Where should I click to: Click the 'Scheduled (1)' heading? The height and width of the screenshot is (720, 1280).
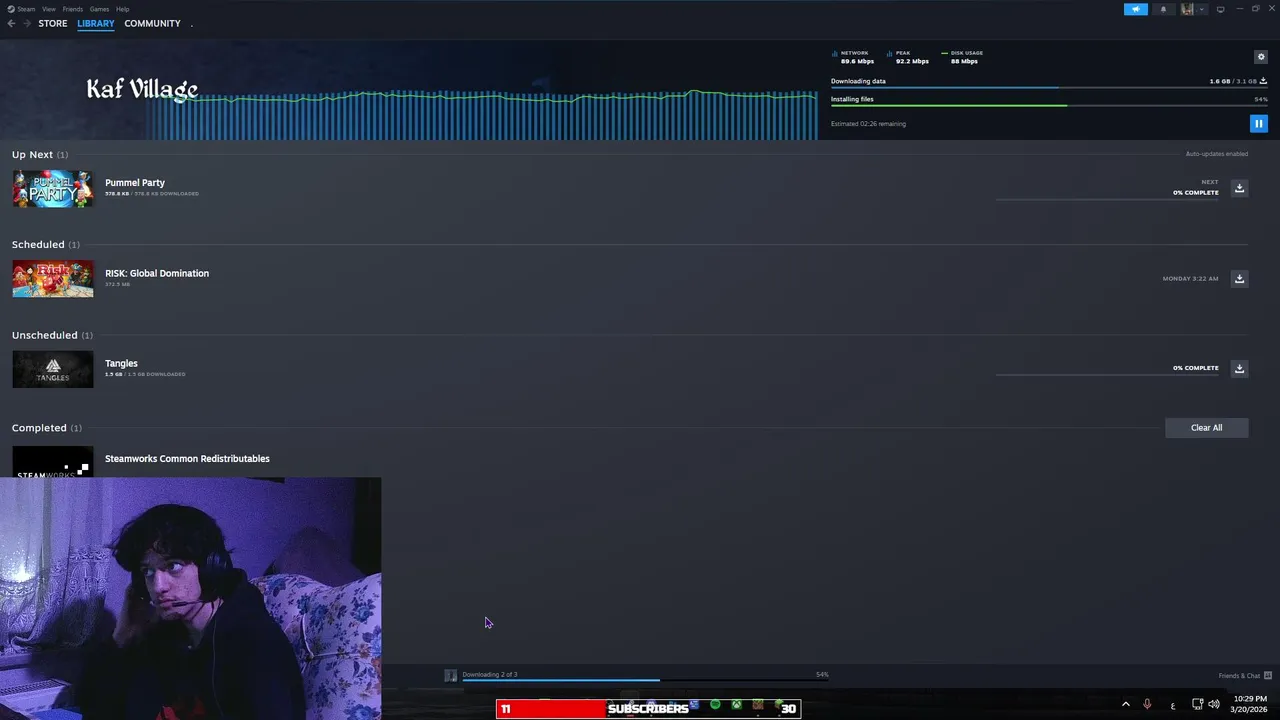point(46,245)
